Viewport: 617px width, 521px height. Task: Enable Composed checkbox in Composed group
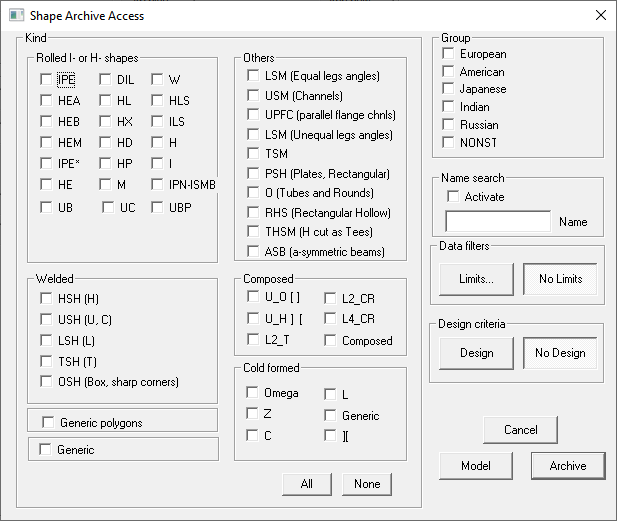tap(330, 340)
